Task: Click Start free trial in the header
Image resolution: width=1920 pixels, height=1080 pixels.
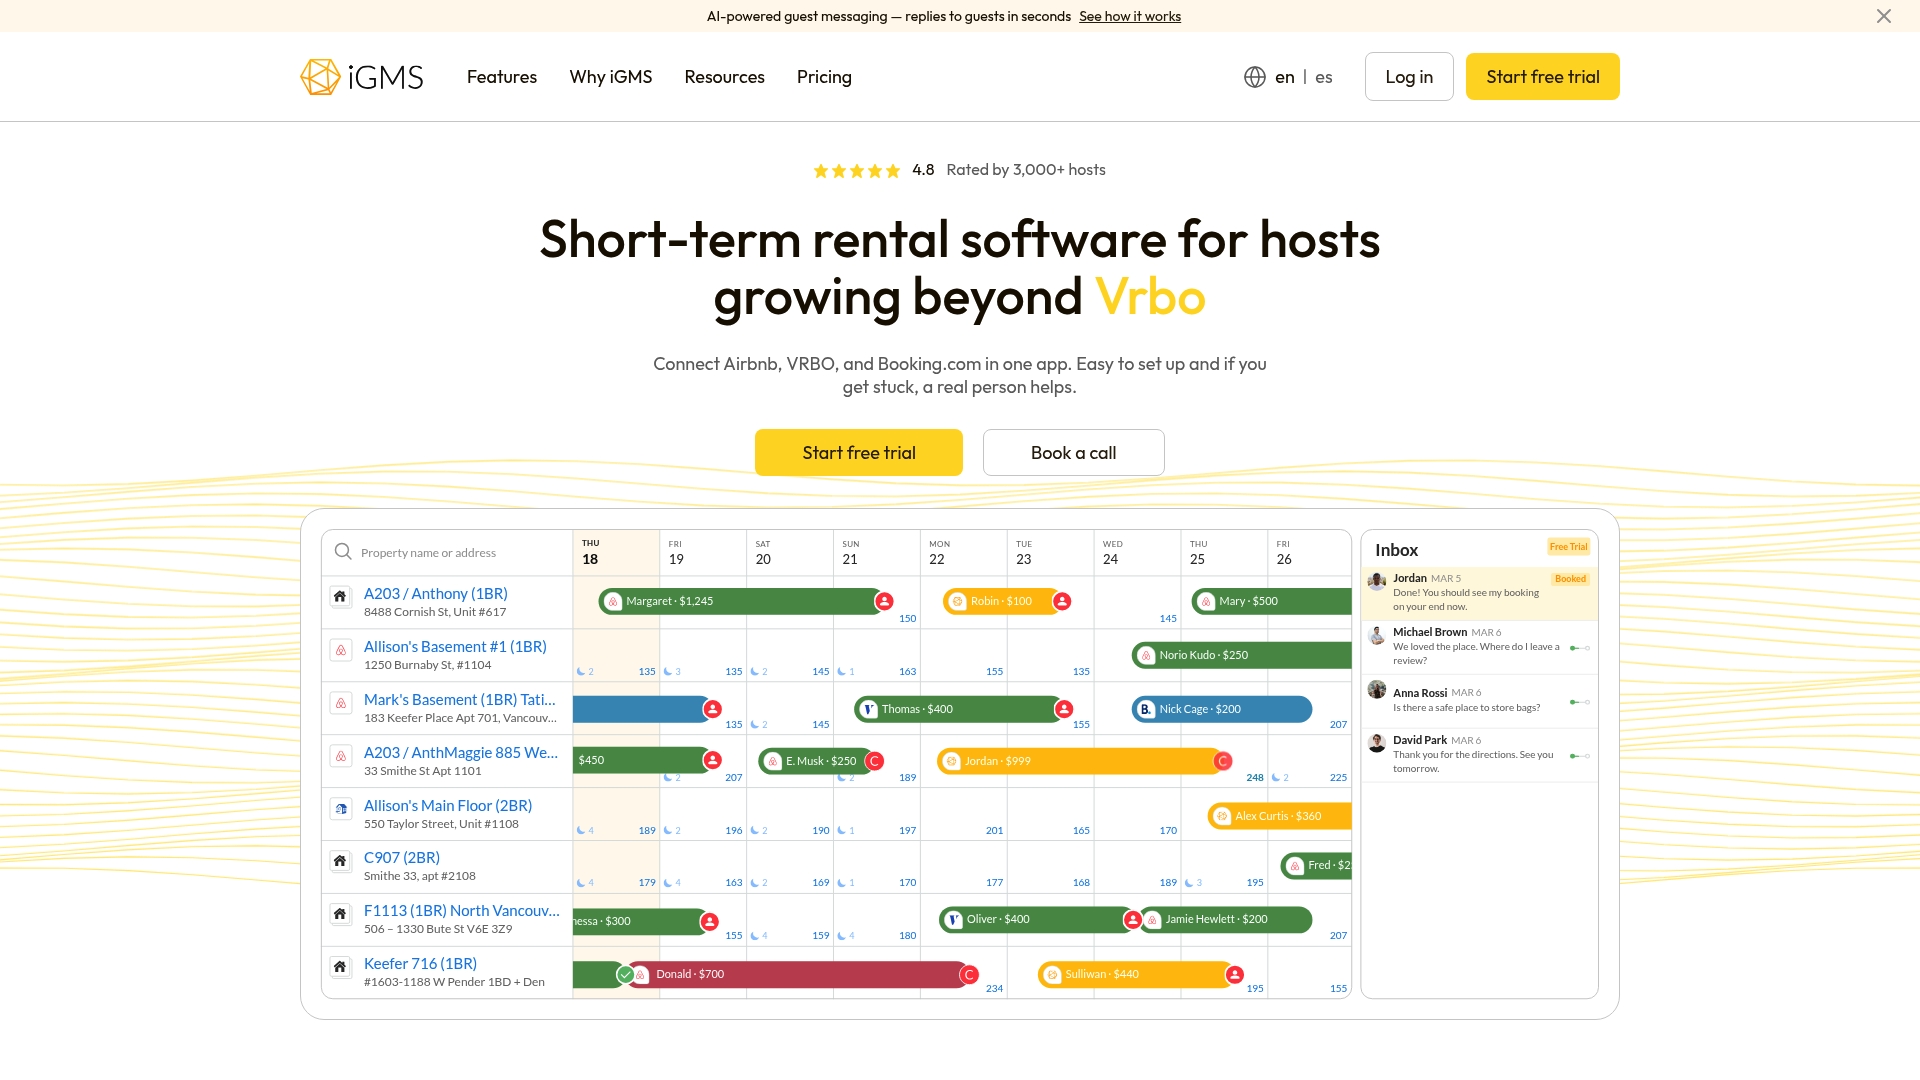Action: click(1542, 77)
